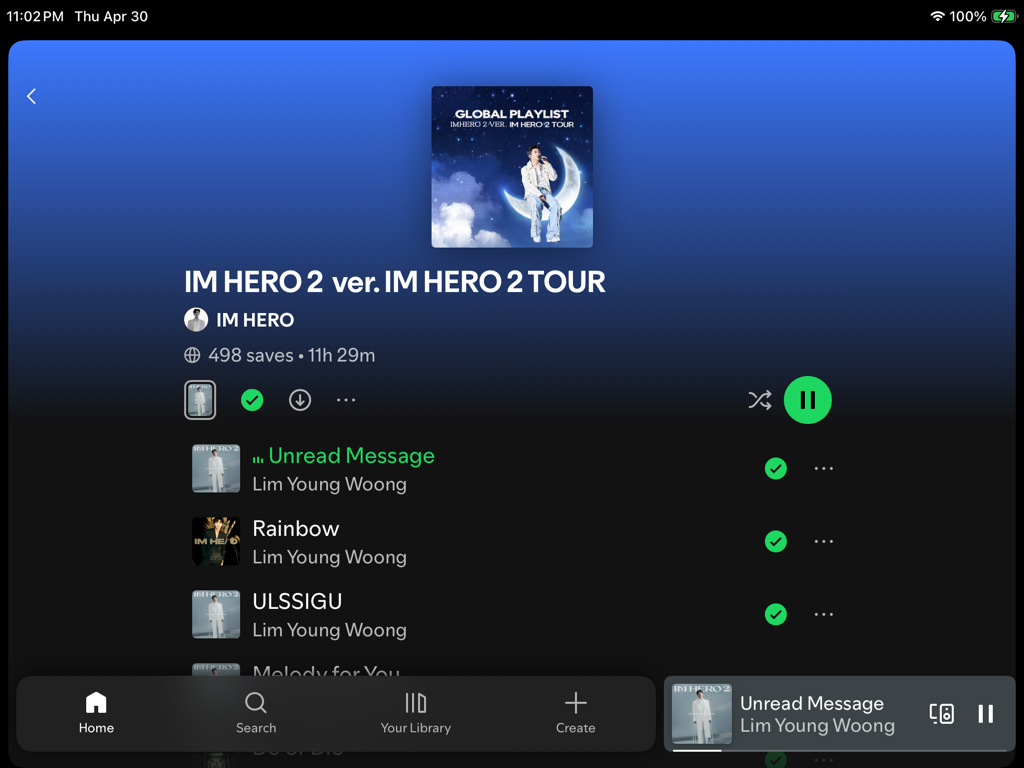Go back using the left chevron
Image resolution: width=1024 pixels, height=768 pixels.
click(31, 97)
